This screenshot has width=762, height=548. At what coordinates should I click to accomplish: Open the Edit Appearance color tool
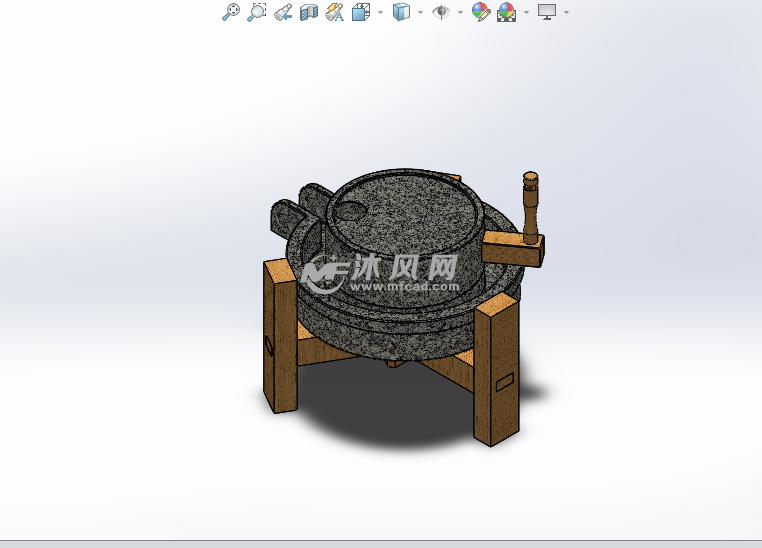coord(481,12)
